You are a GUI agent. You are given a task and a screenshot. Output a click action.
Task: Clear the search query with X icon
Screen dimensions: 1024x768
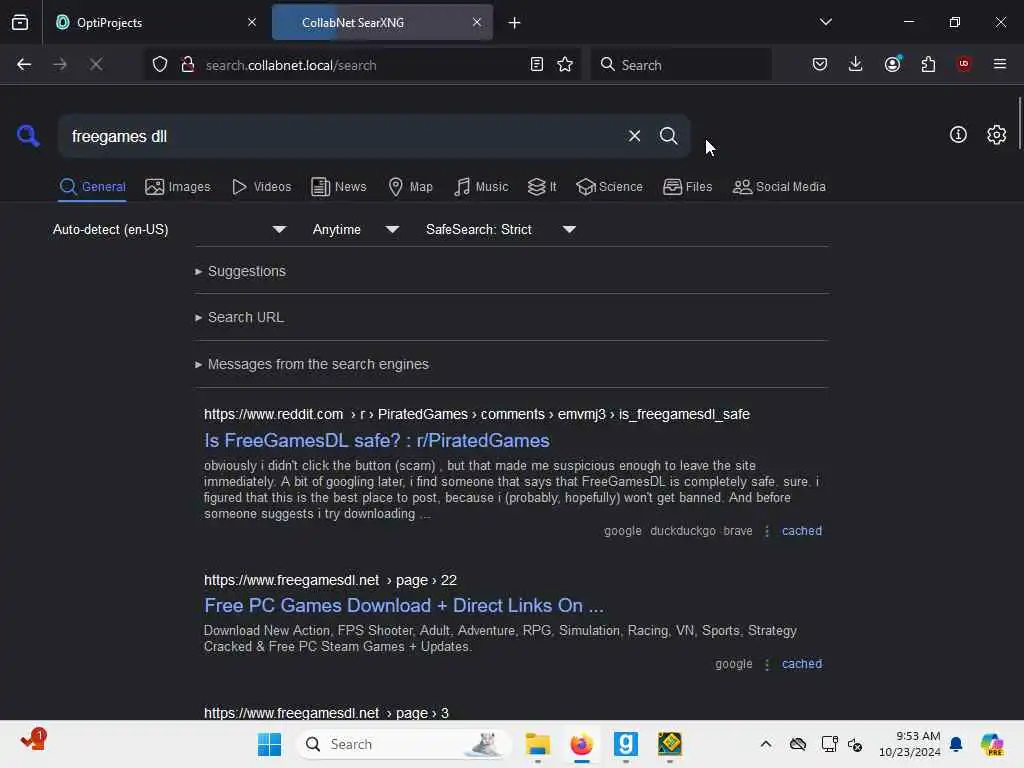[x=634, y=136]
